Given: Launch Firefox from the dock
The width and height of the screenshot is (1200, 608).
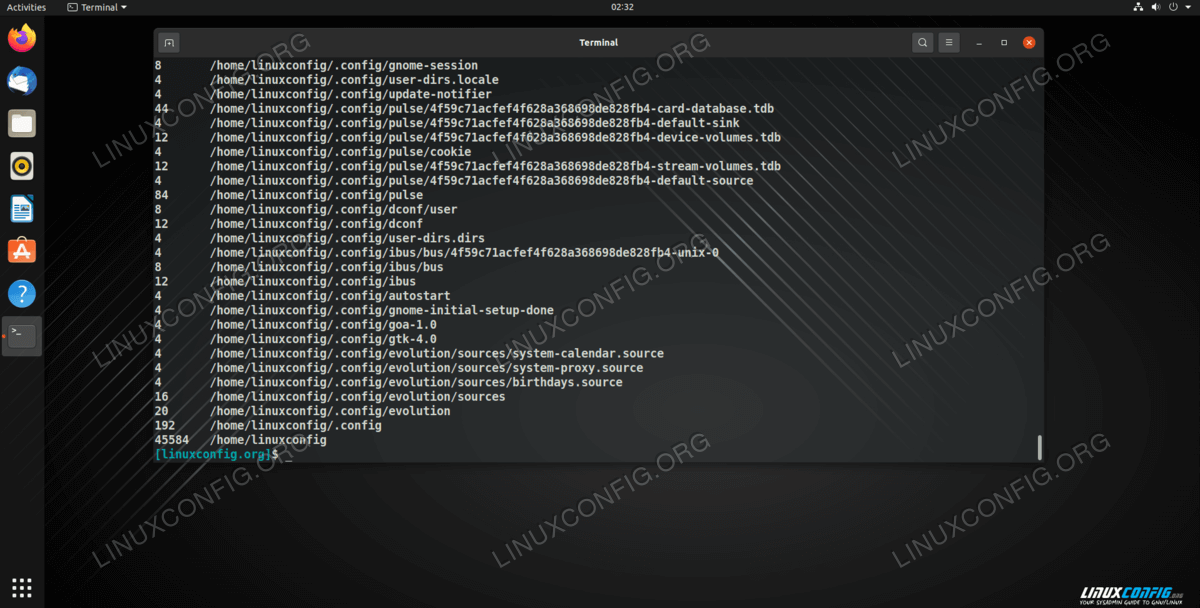Looking at the screenshot, I should pyautogui.click(x=22, y=39).
